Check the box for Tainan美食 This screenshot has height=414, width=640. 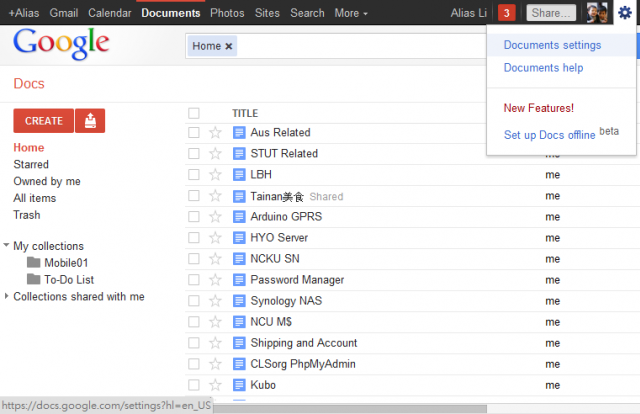194,196
